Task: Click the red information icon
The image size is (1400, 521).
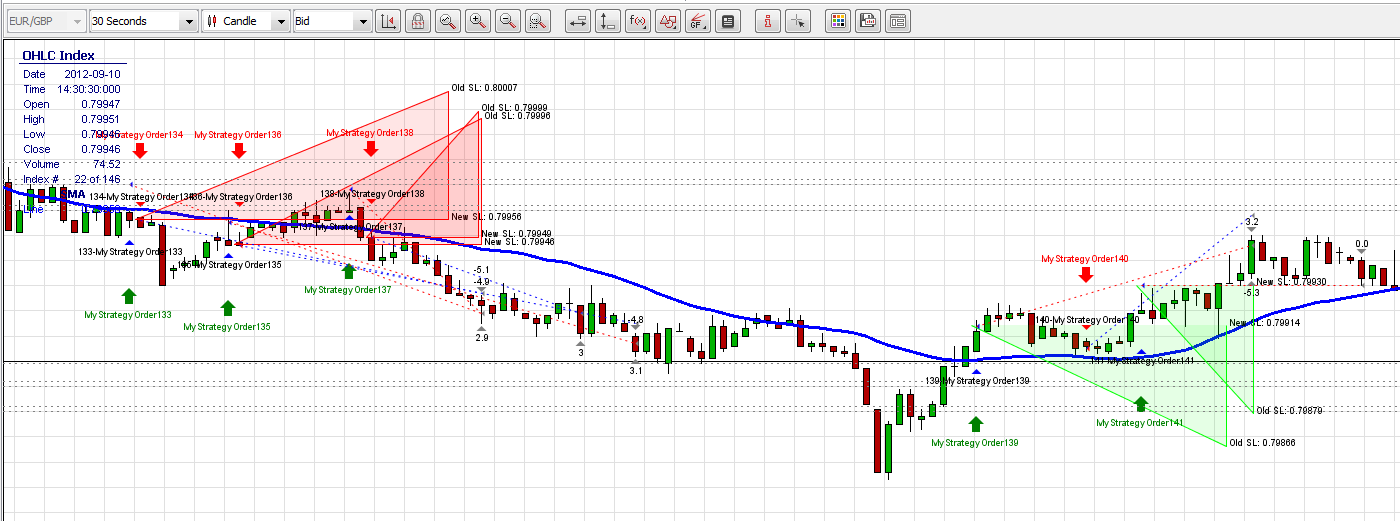Action: (x=767, y=20)
